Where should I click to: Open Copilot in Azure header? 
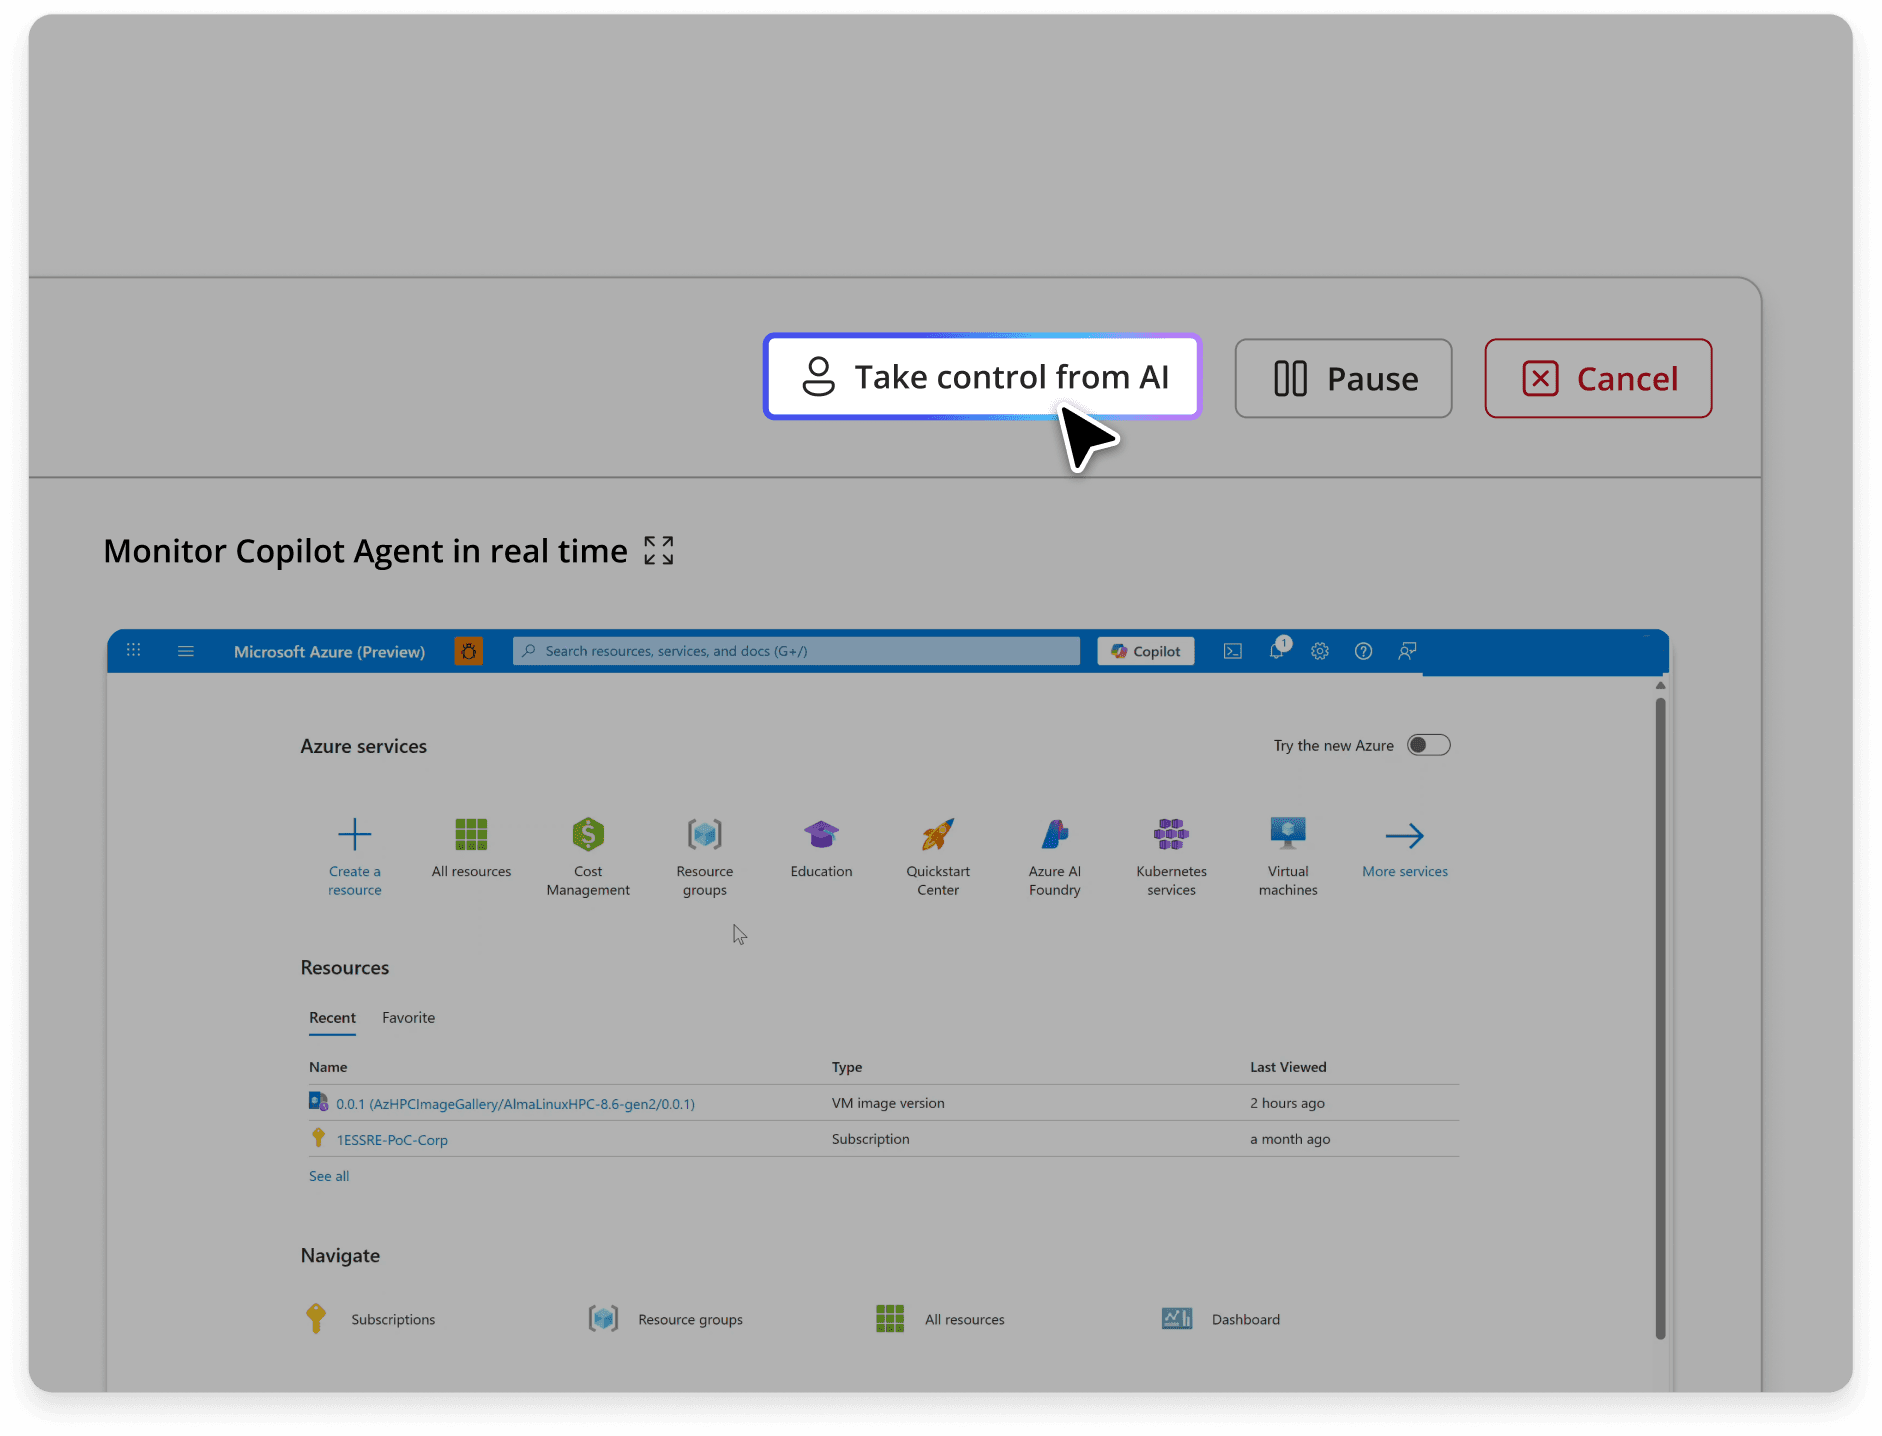pyautogui.click(x=1146, y=651)
